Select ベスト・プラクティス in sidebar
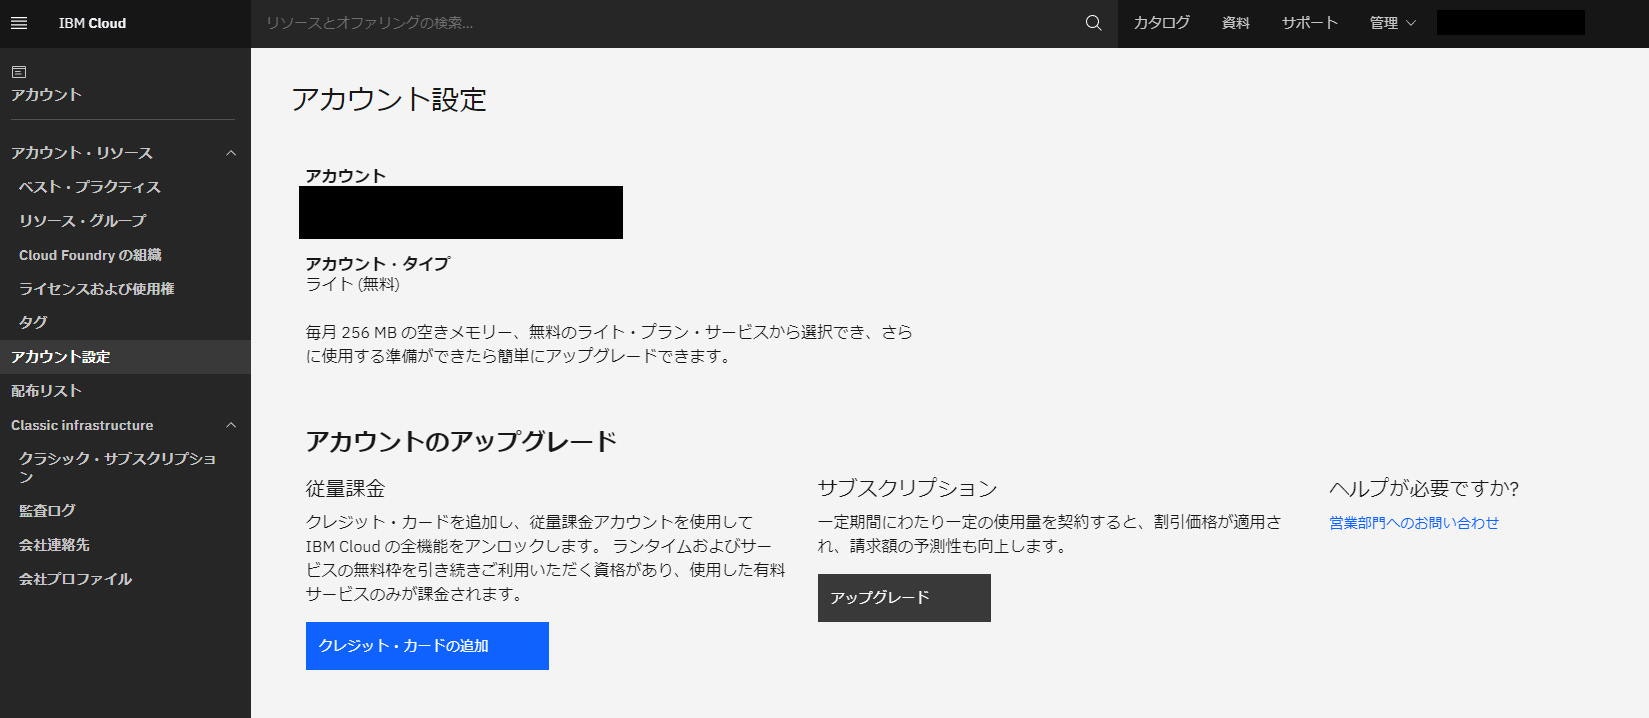Screen dimensions: 1649x718 pos(90,187)
